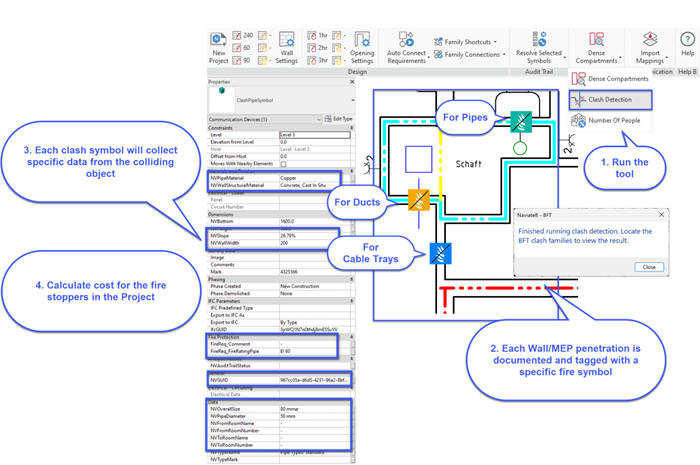Viewport: 700px width, 465px height.
Task: Click Close in the NaviateB - BFT dialog
Action: [x=649, y=267]
